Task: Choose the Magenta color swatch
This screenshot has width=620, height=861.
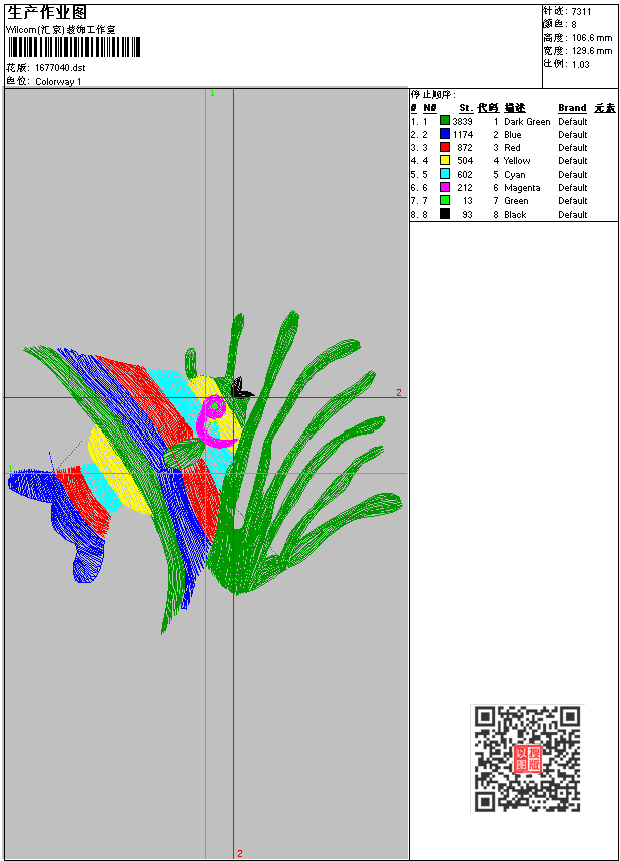Action: tap(445, 187)
